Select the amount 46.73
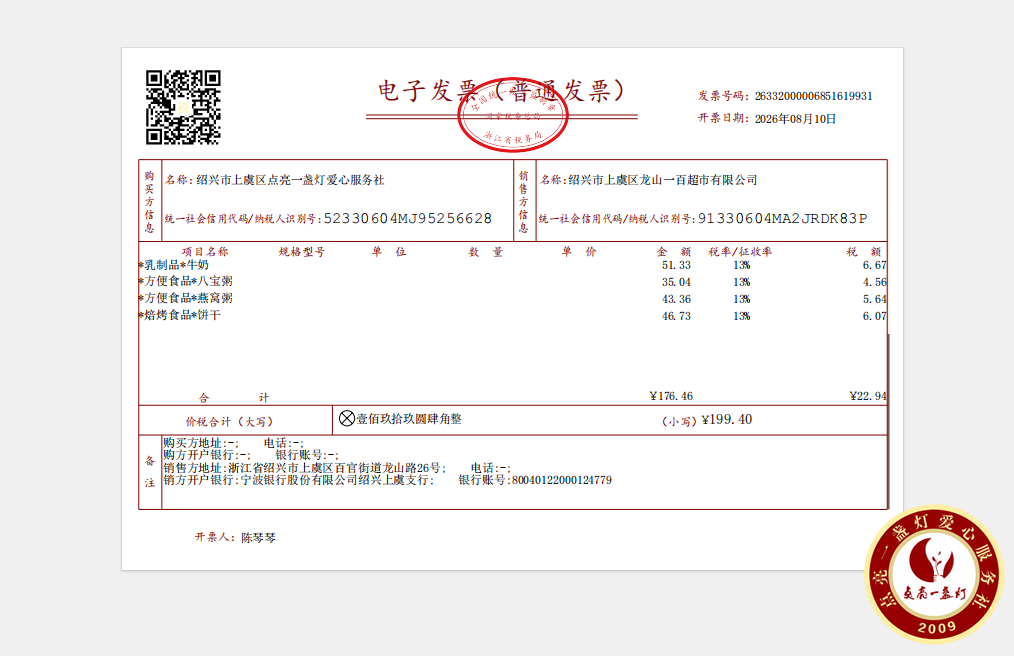 pos(676,316)
